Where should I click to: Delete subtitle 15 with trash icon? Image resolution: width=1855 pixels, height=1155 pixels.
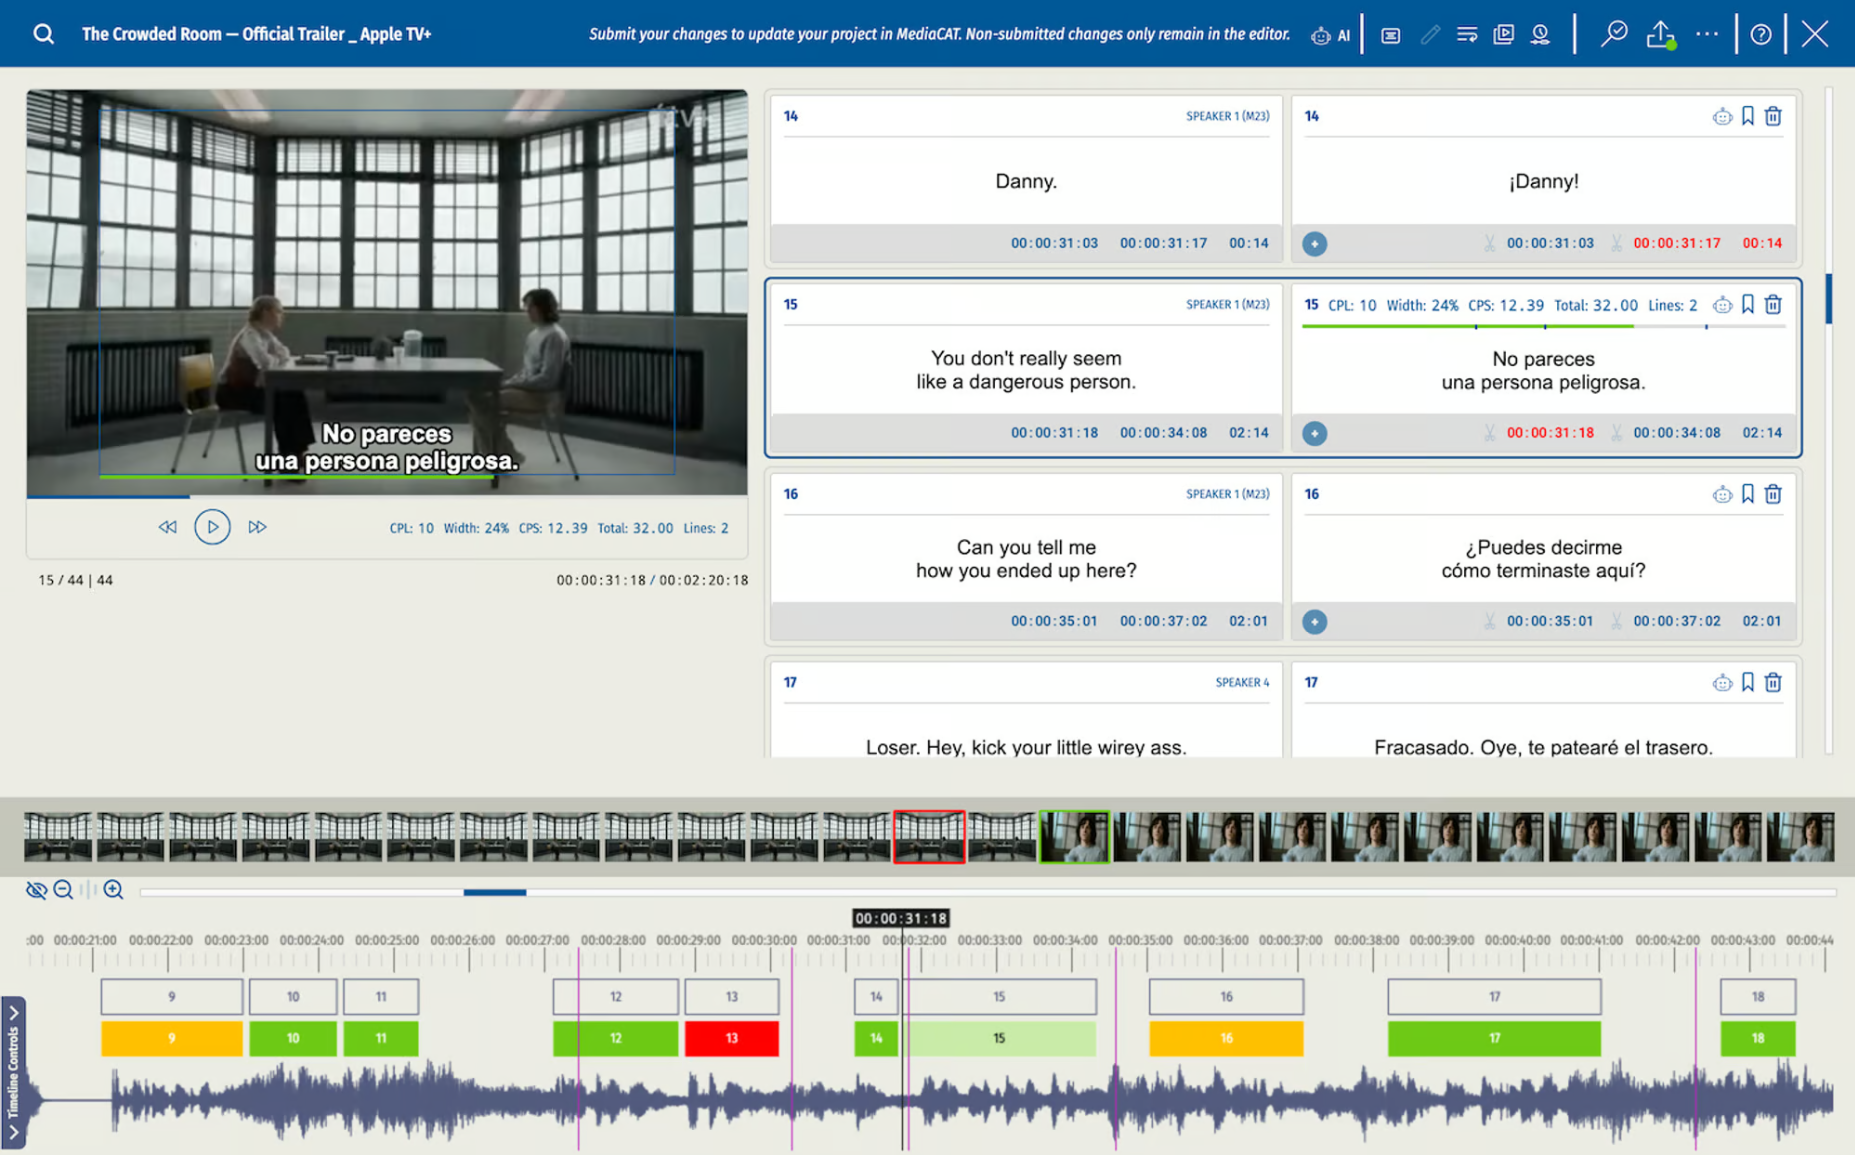coord(1773,305)
